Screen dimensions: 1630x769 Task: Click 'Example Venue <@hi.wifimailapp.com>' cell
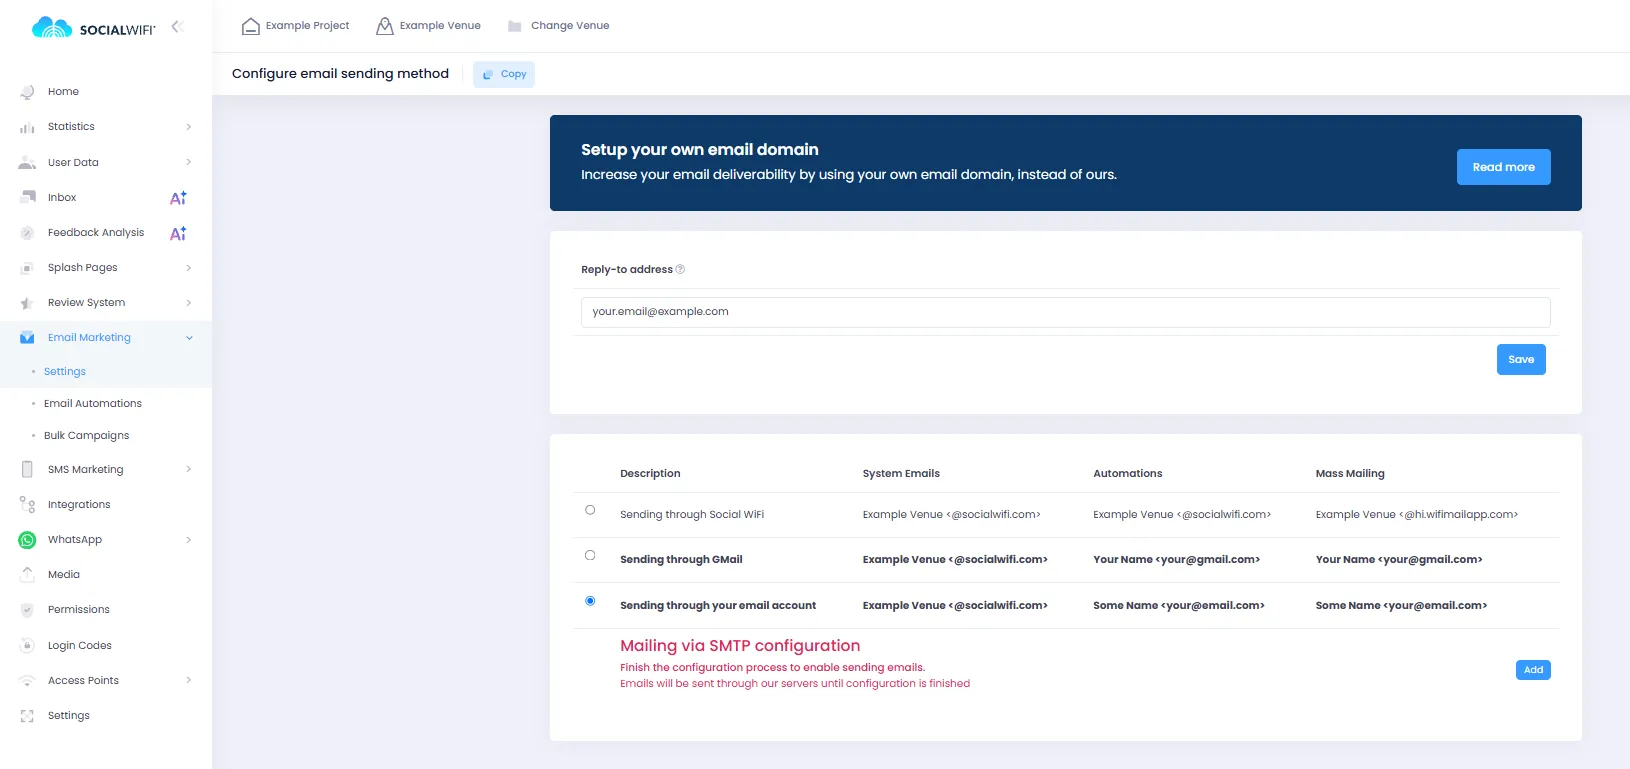pos(1417,514)
